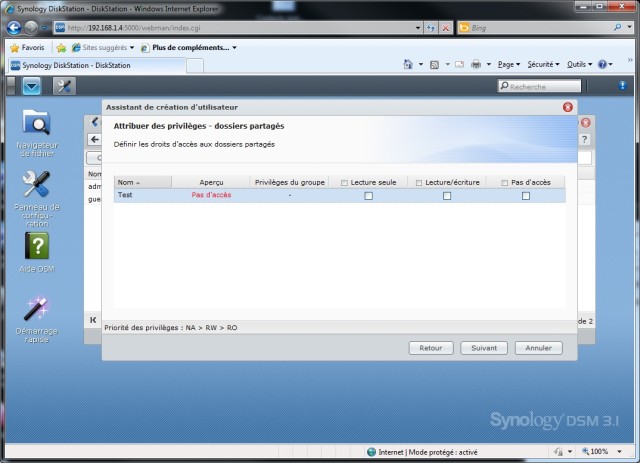Expand the Print button dropdown arrow
Viewport: 640px width, 463px height.
pos(489,65)
